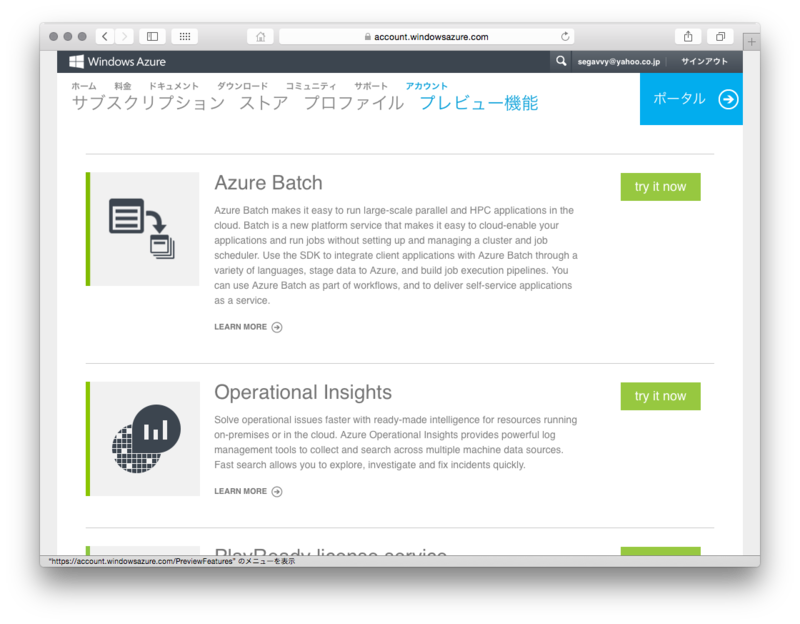This screenshot has width=800, height=624.
Task: Click the arrow circle beside ポータル
Action: [x=728, y=99]
